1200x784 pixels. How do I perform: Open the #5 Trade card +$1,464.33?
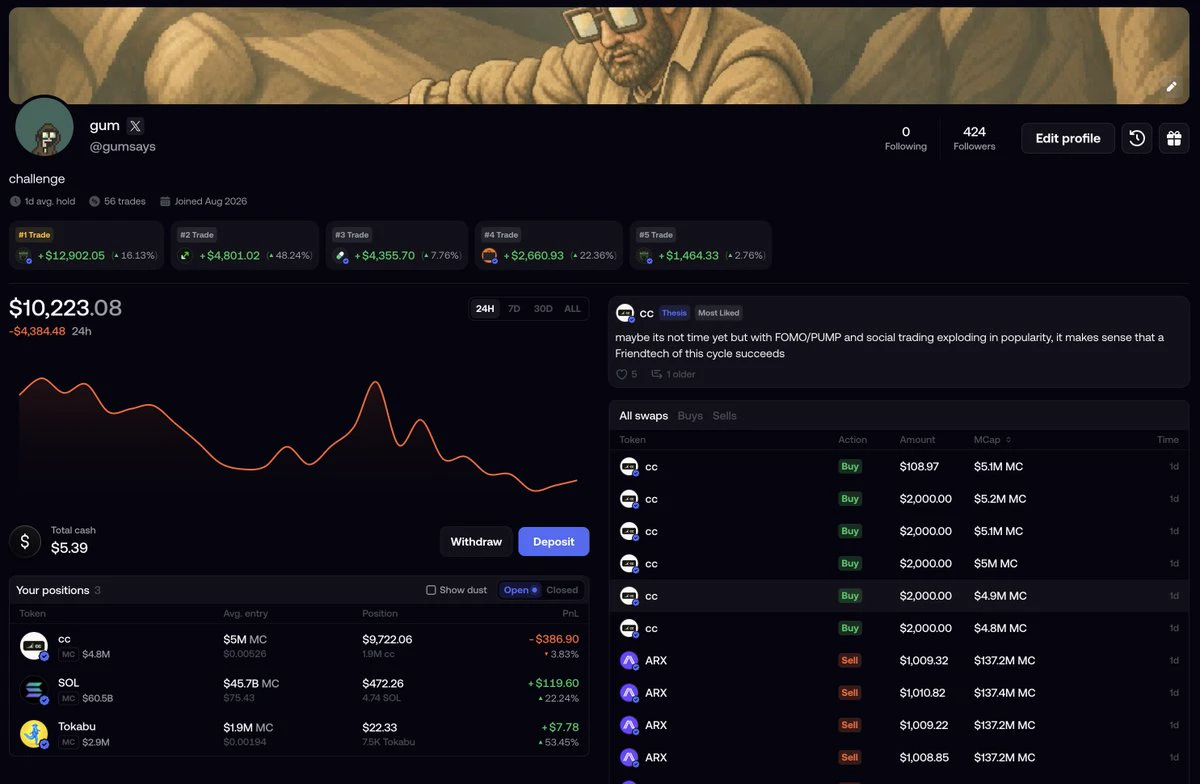pyautogui.click(x=701, y=246)
